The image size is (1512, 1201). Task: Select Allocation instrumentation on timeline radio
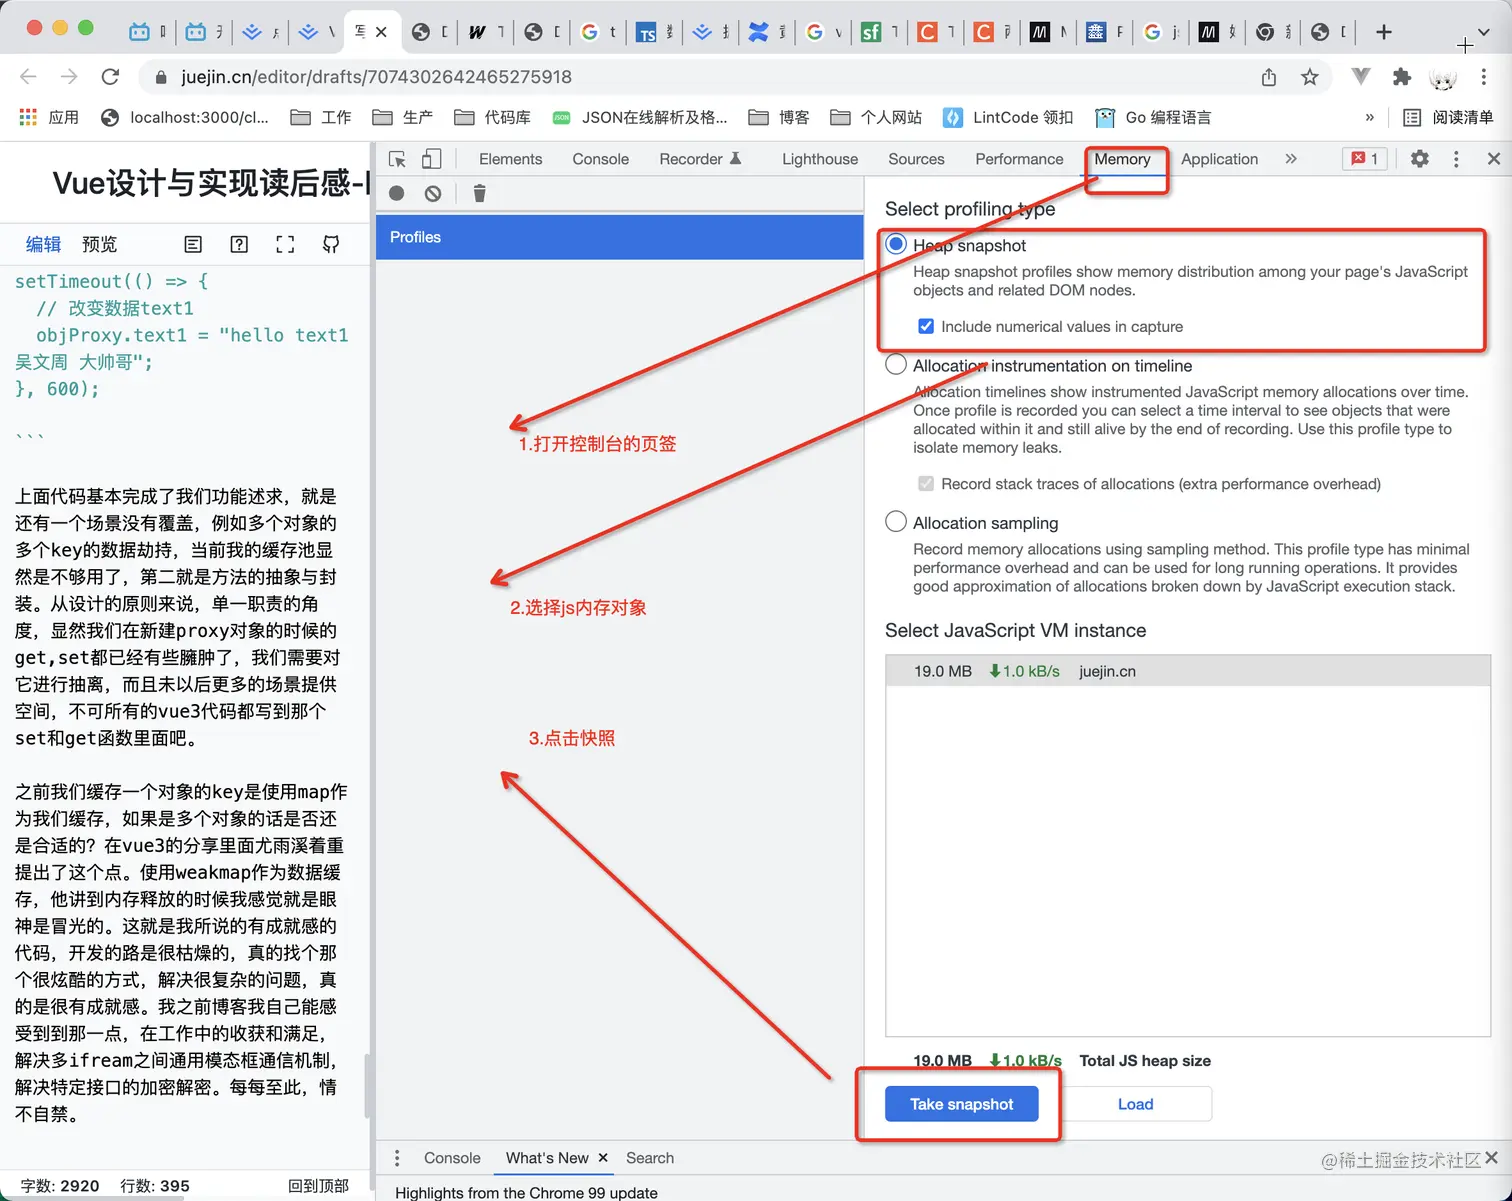coord(896,364)
